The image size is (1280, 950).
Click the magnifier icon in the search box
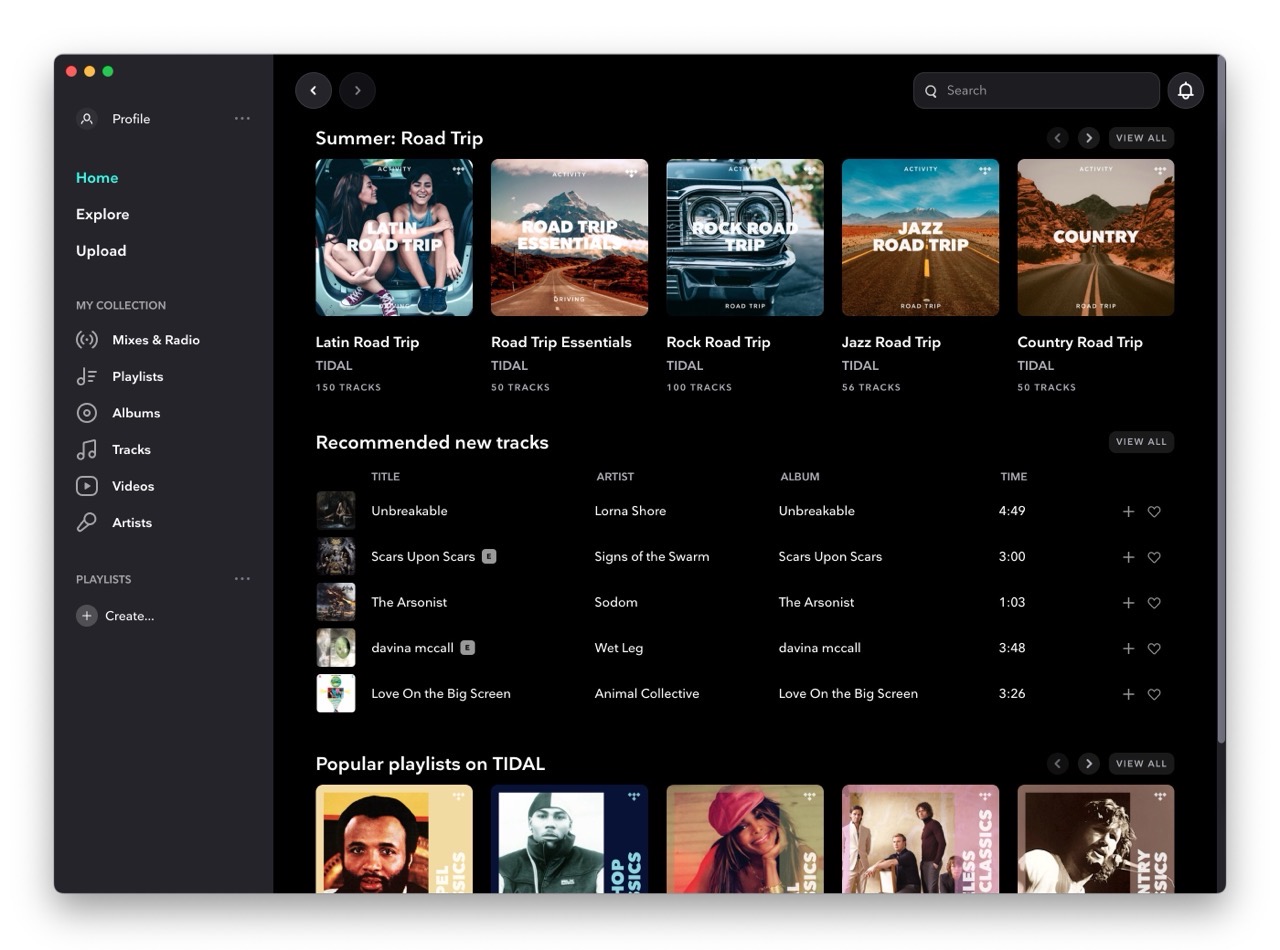(931, 91)
